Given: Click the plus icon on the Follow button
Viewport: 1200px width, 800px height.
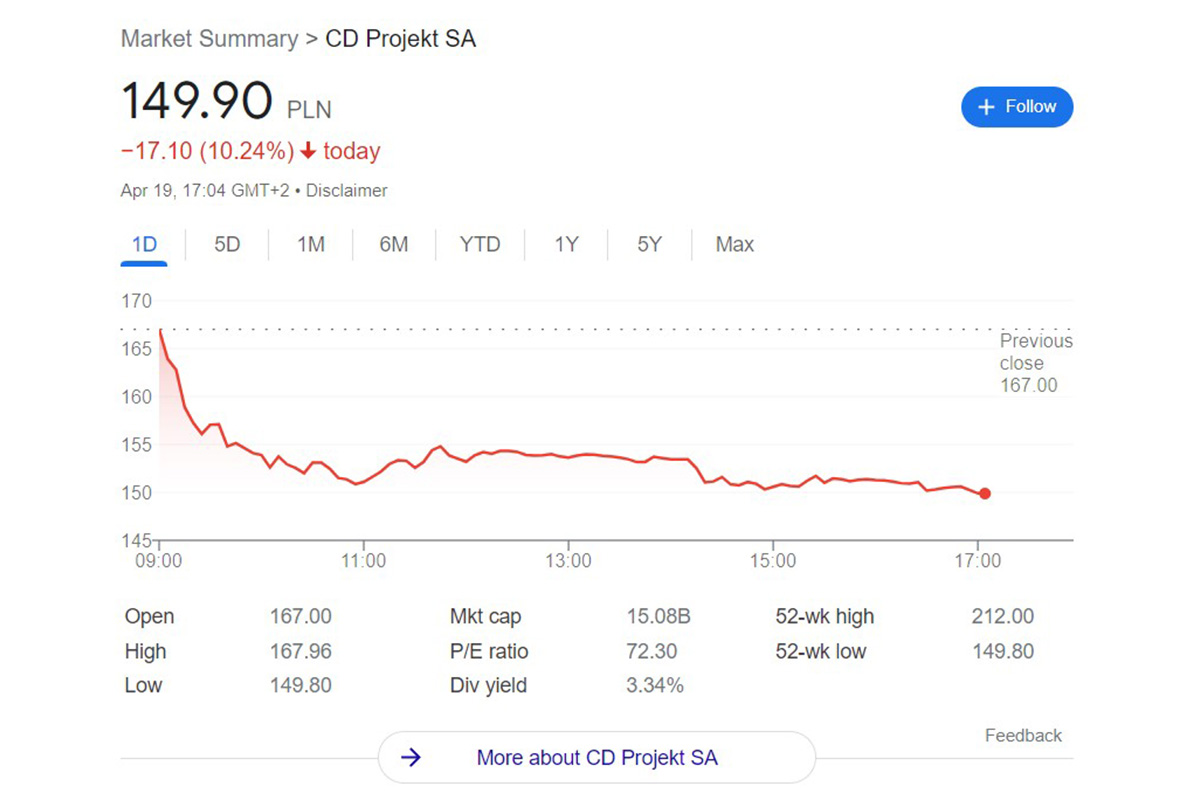Looking at the screenshot, I should [x=985, y=107].
